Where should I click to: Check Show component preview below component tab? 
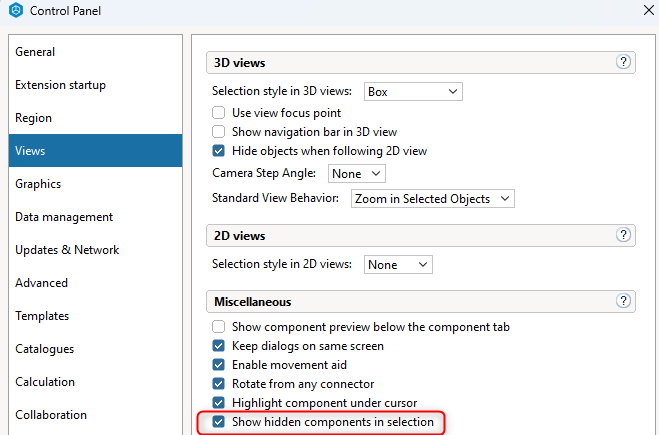pyautogui.click(x=219, y=327)
